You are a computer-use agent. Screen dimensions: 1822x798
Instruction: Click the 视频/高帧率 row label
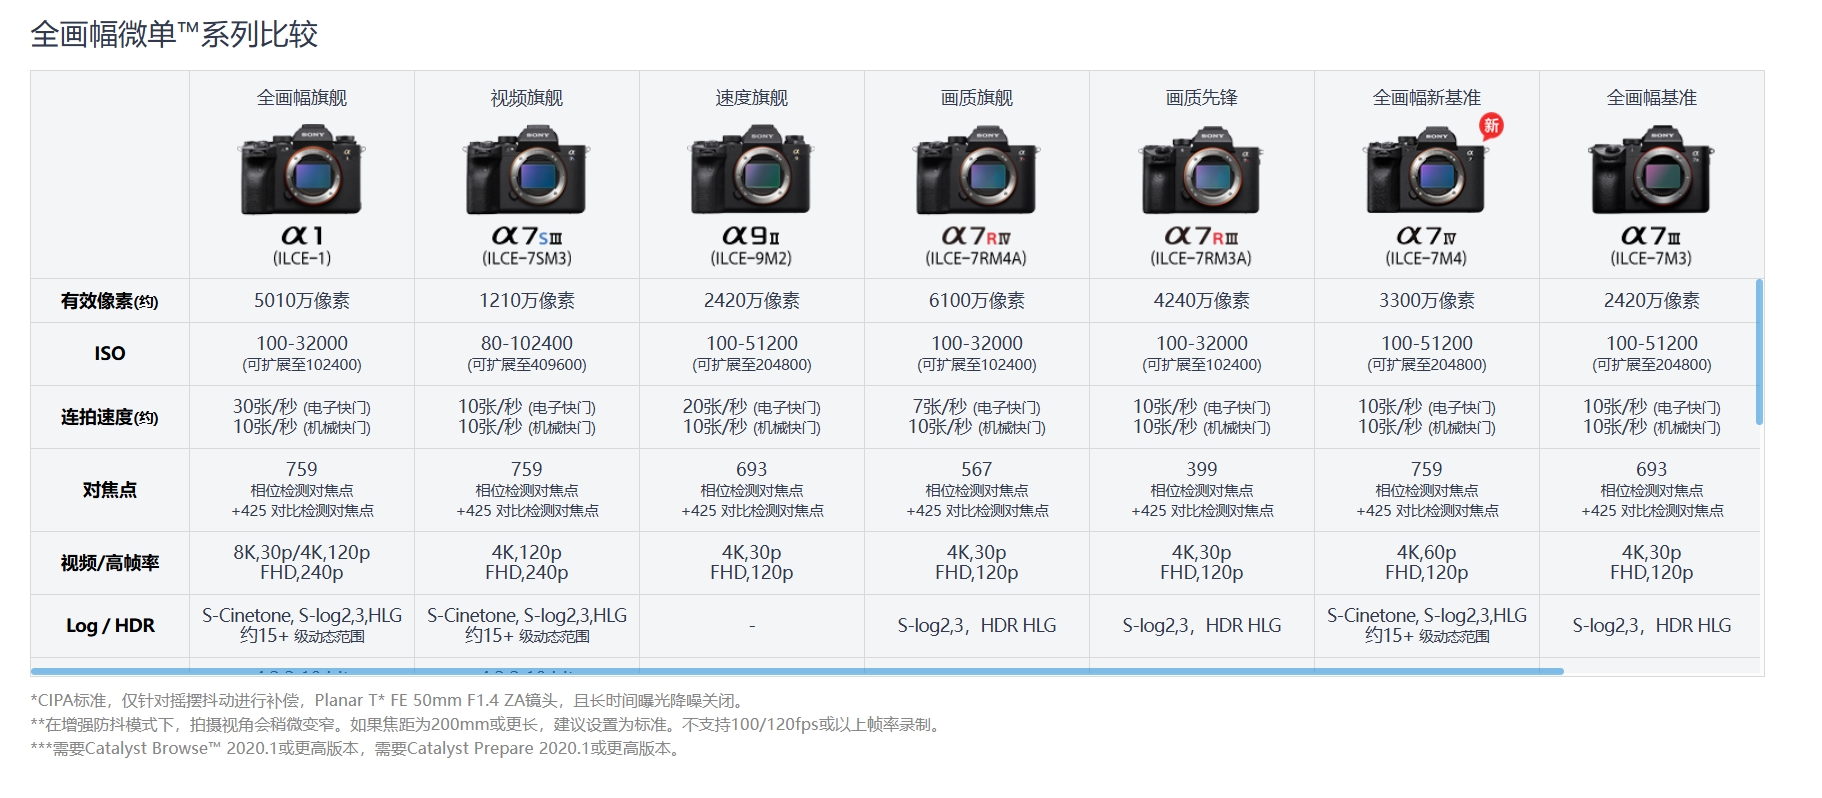click(110, 563)
